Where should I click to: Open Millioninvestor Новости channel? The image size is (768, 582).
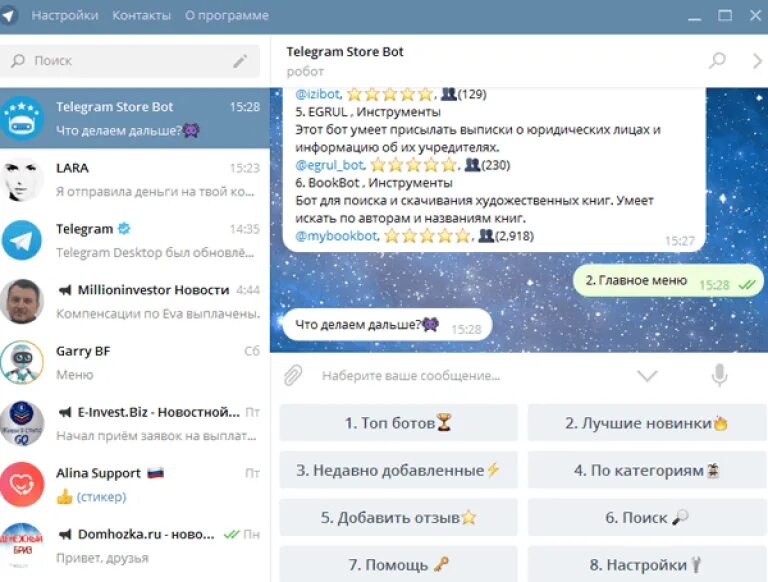135,301
